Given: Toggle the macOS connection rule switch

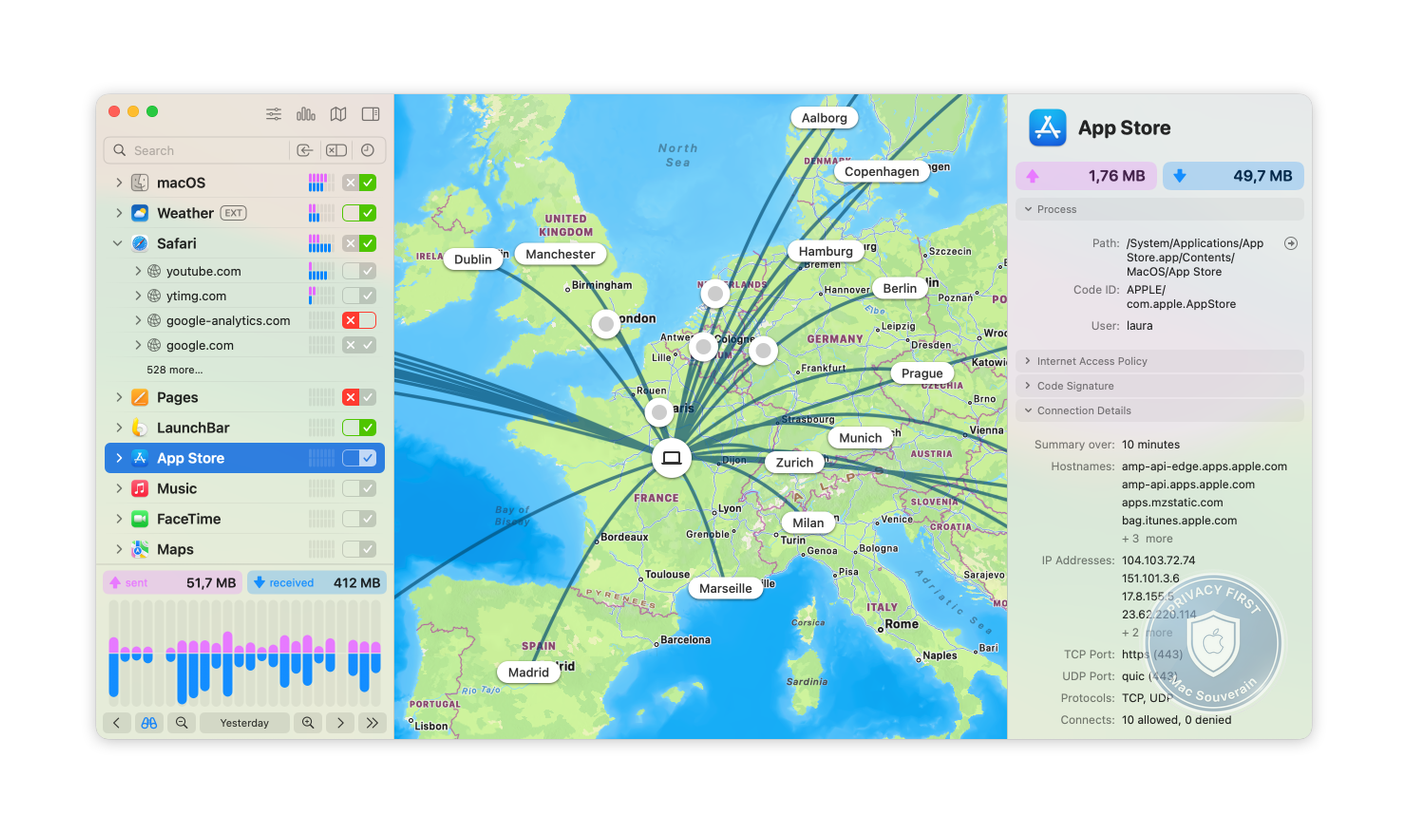Looking at the screenshot, I should (359, 183).
